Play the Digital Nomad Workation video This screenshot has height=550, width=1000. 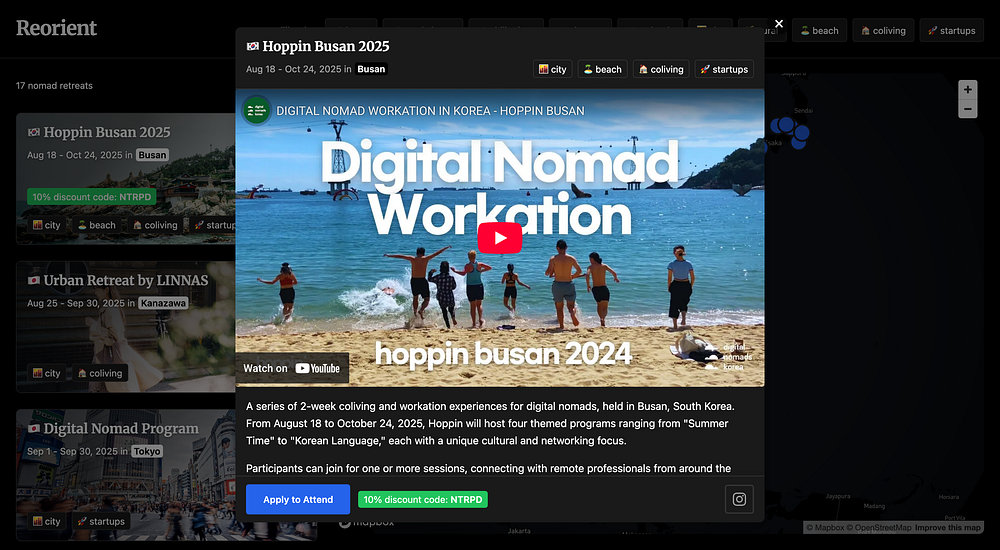click(499, 238)
